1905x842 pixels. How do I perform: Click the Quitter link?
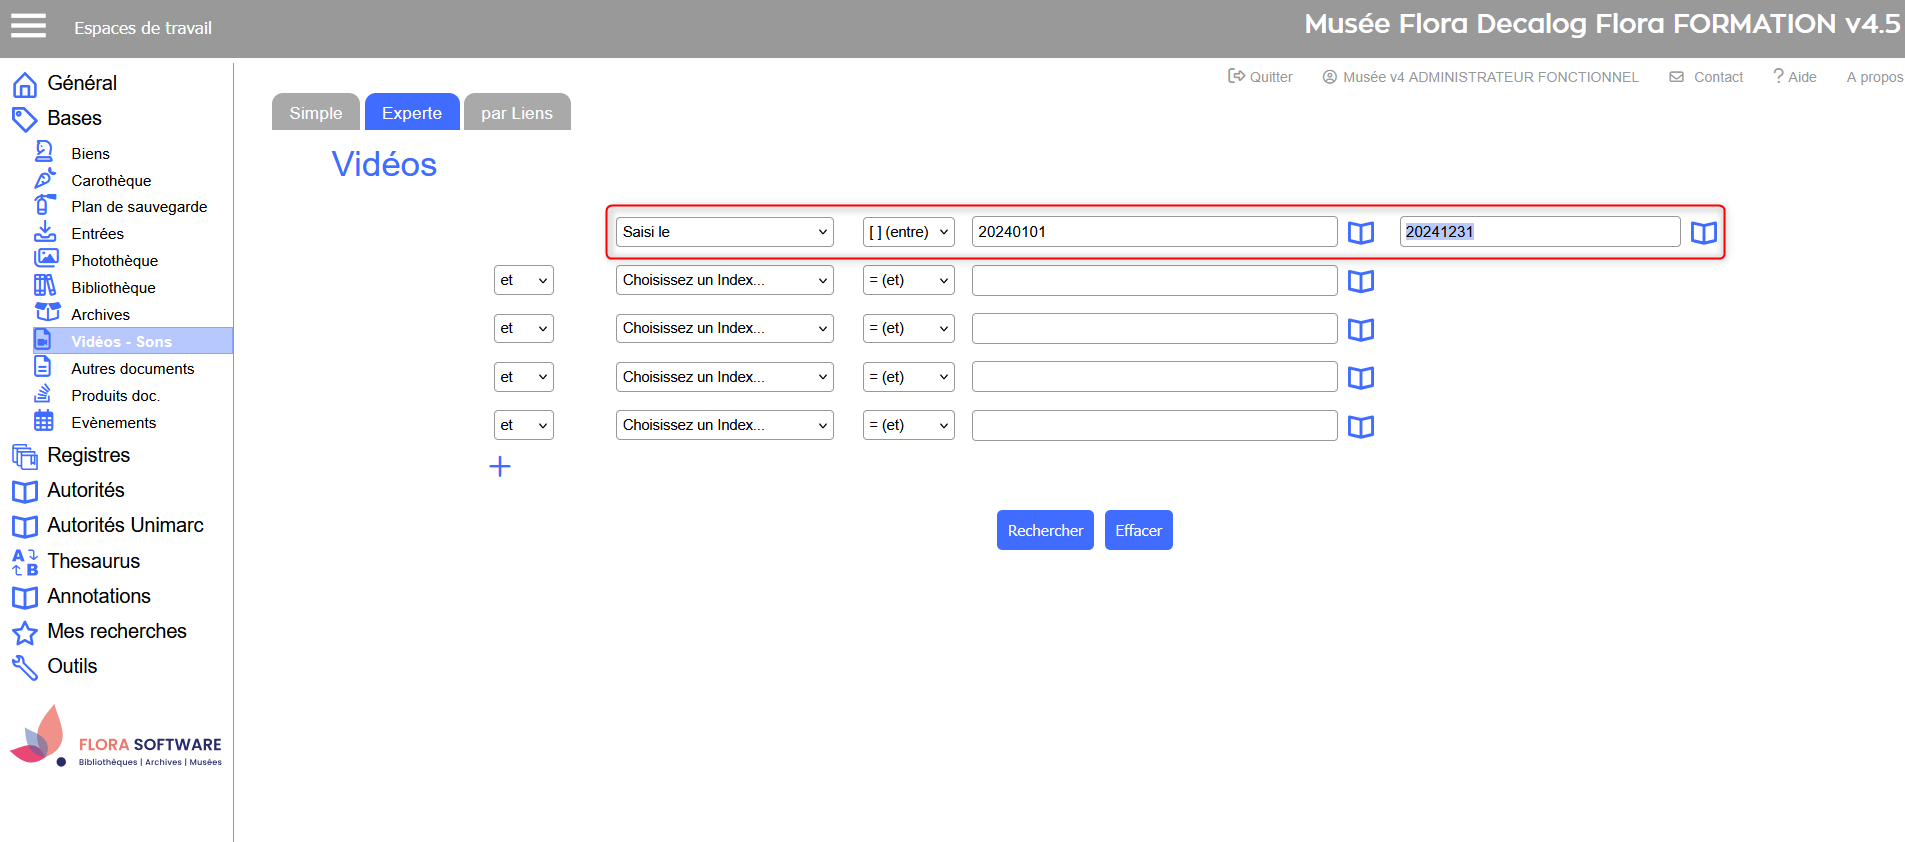1260,77
